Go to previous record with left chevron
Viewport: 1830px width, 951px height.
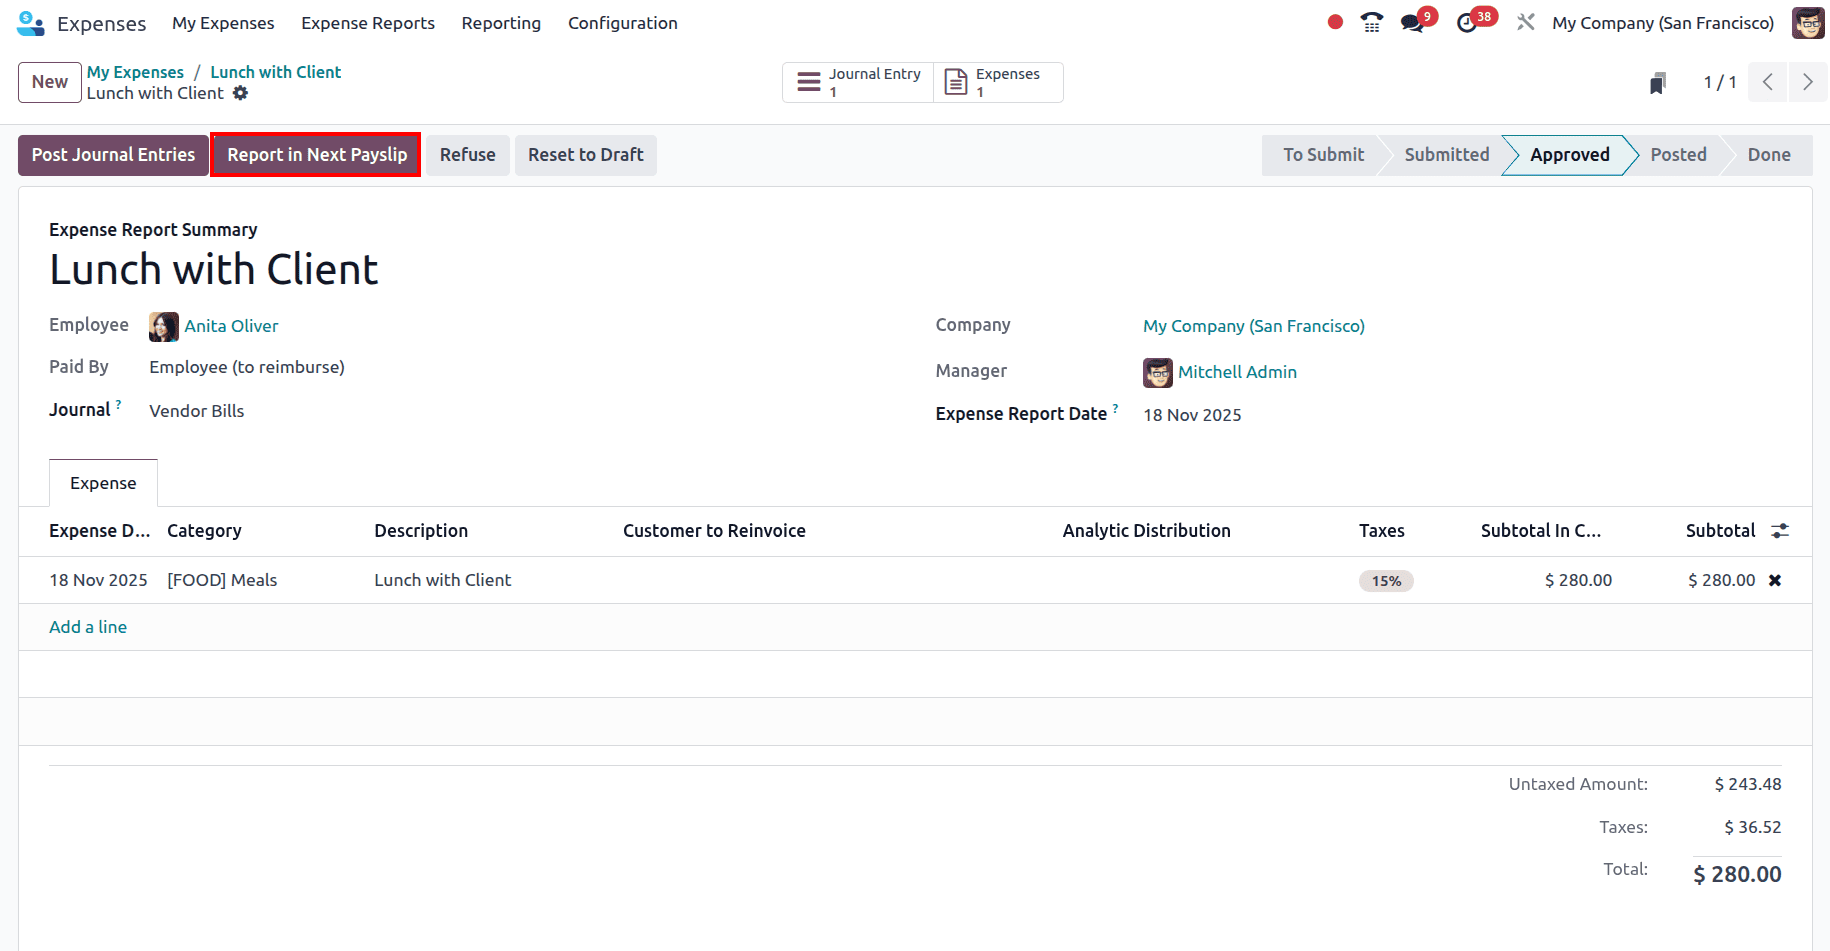pyautogui.click(x=1767, y=82)
